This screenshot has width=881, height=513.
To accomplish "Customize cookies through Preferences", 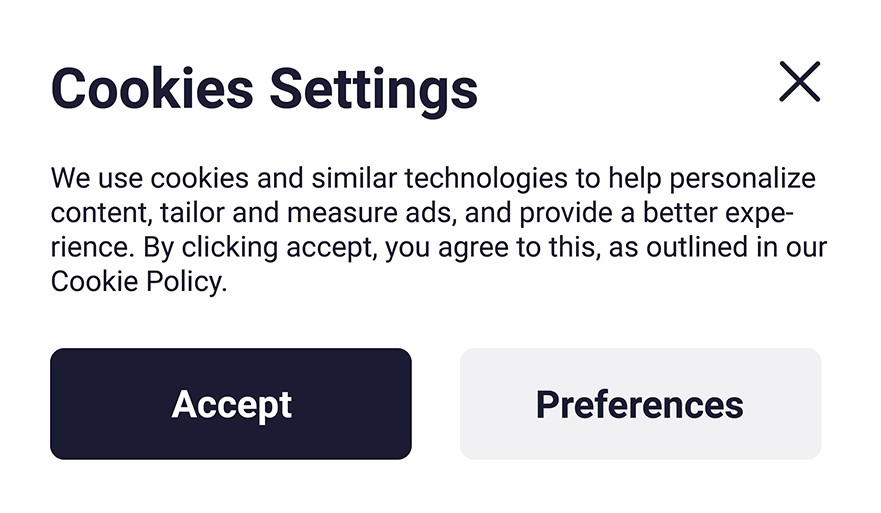I will pos(640,404).
